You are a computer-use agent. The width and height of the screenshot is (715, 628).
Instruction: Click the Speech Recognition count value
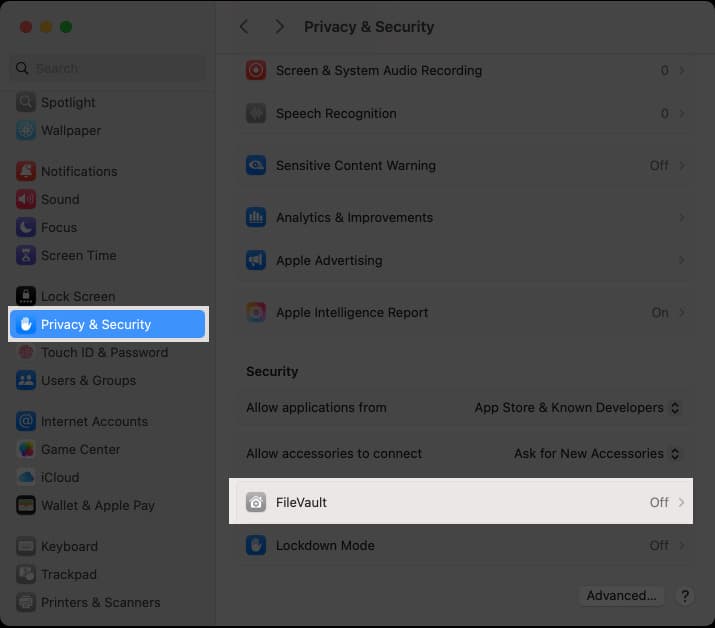(x=664, y=113)
